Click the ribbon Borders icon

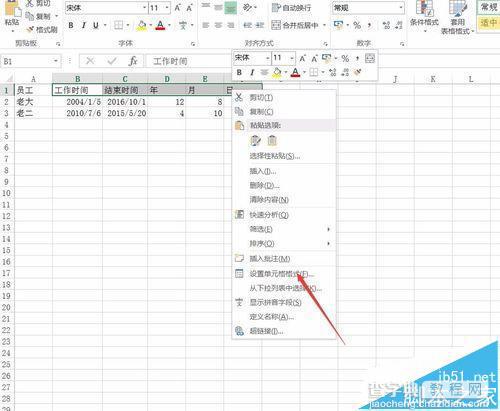tap(119, 25)
